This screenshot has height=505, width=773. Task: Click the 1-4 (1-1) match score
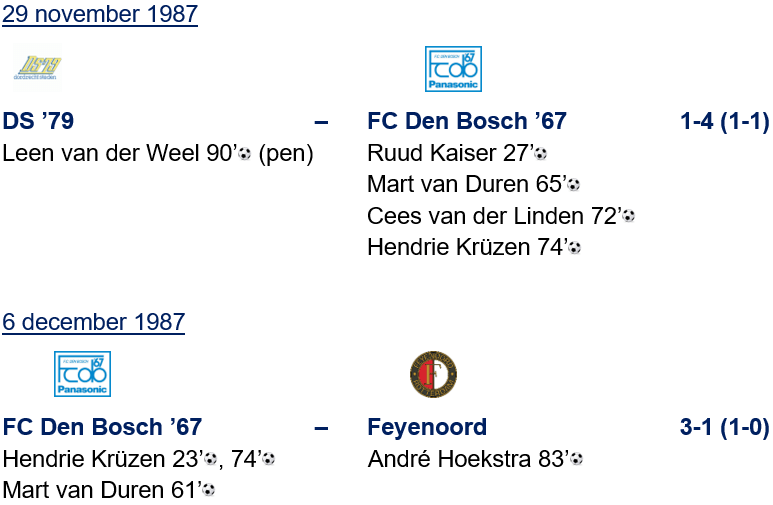(724, 122)
